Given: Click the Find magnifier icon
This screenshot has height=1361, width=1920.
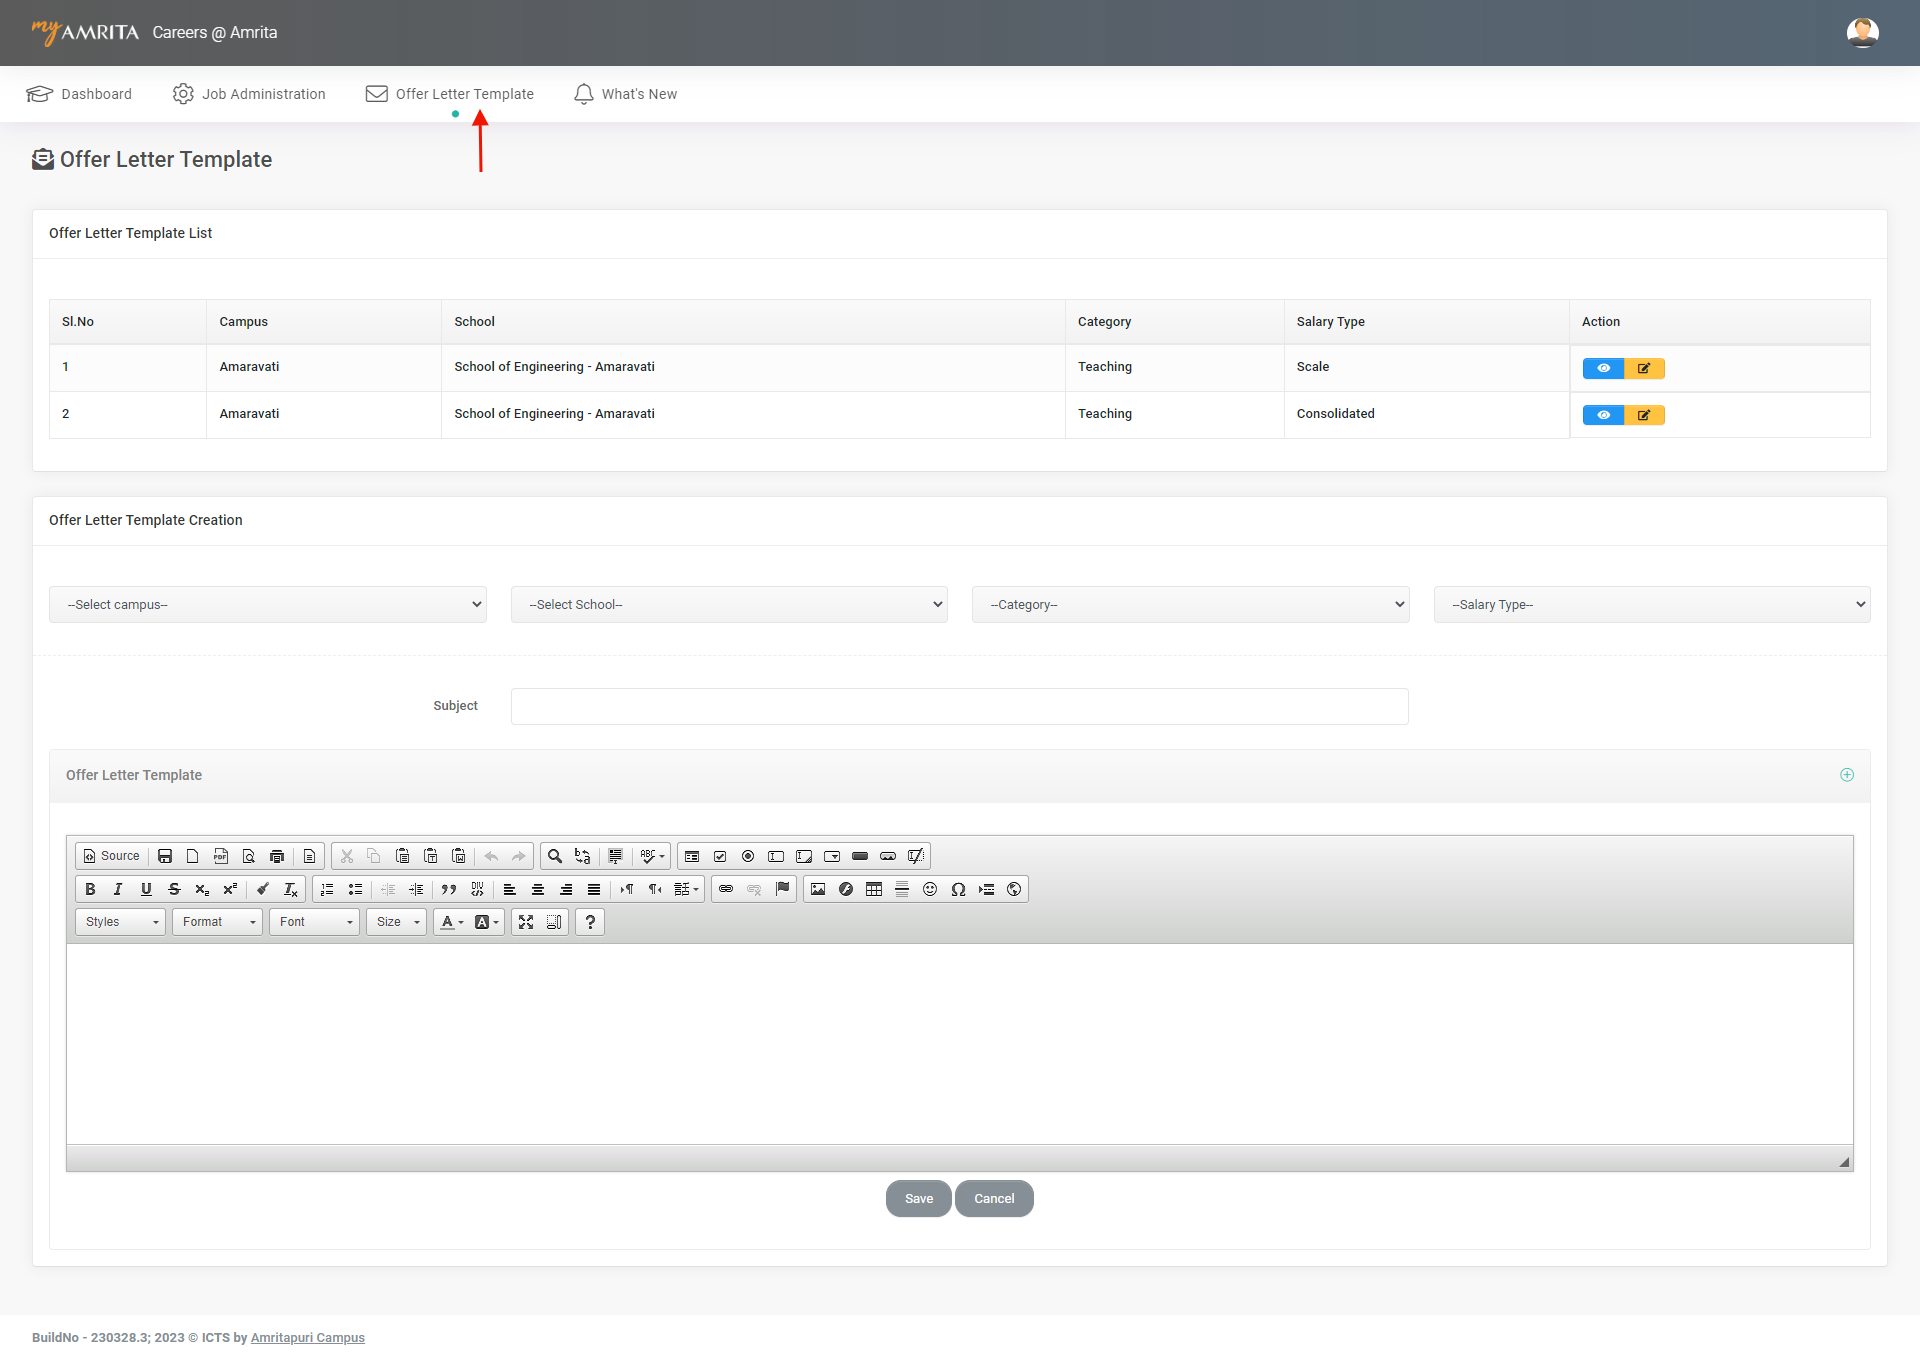Looking at the screenshot, I should 555,856.
